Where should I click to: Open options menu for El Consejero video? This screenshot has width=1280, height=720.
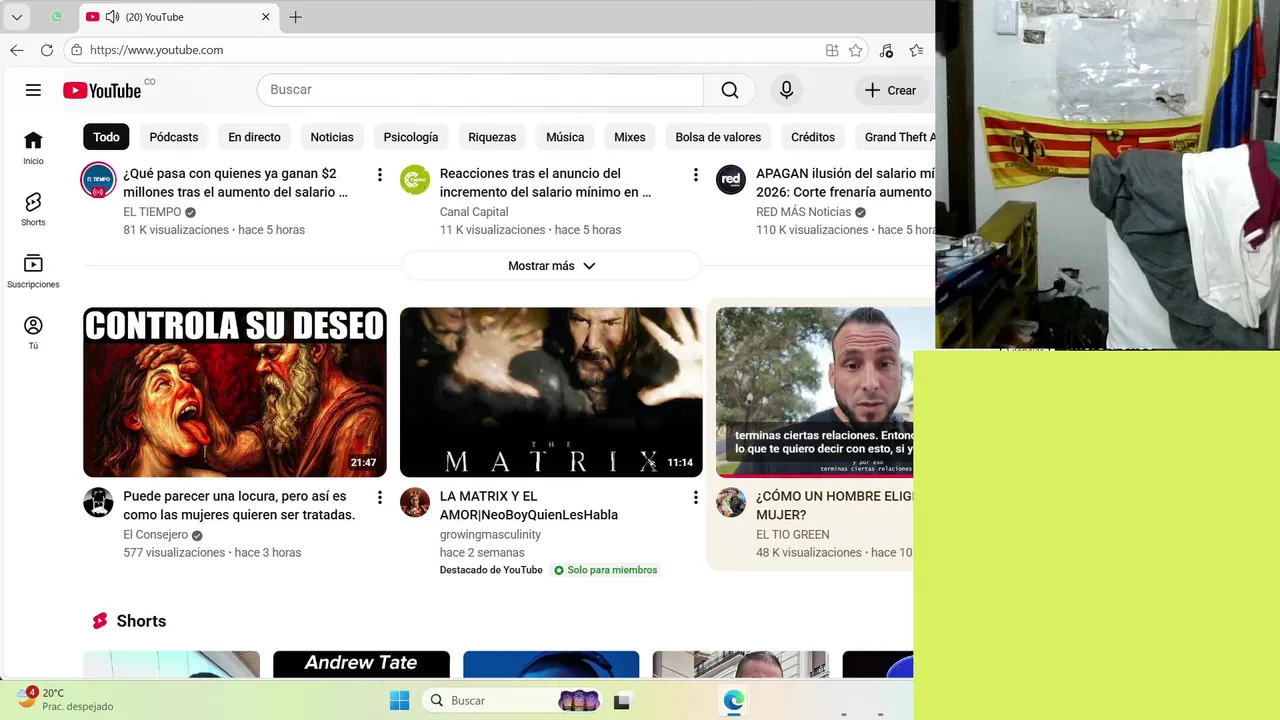[x=379, y=497]
